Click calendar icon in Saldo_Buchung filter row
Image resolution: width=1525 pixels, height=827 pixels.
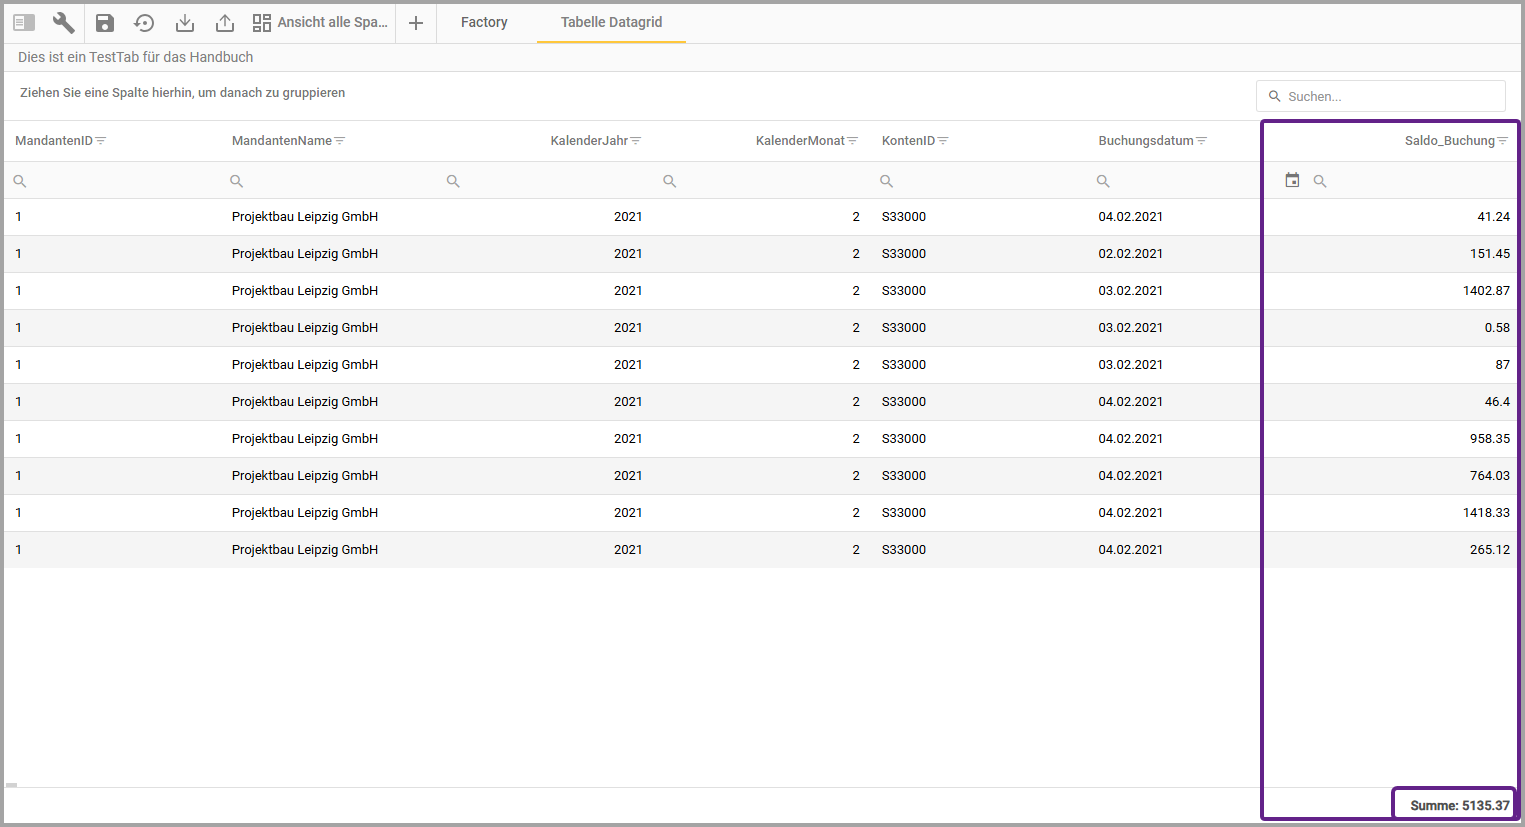coord(1292,180)
